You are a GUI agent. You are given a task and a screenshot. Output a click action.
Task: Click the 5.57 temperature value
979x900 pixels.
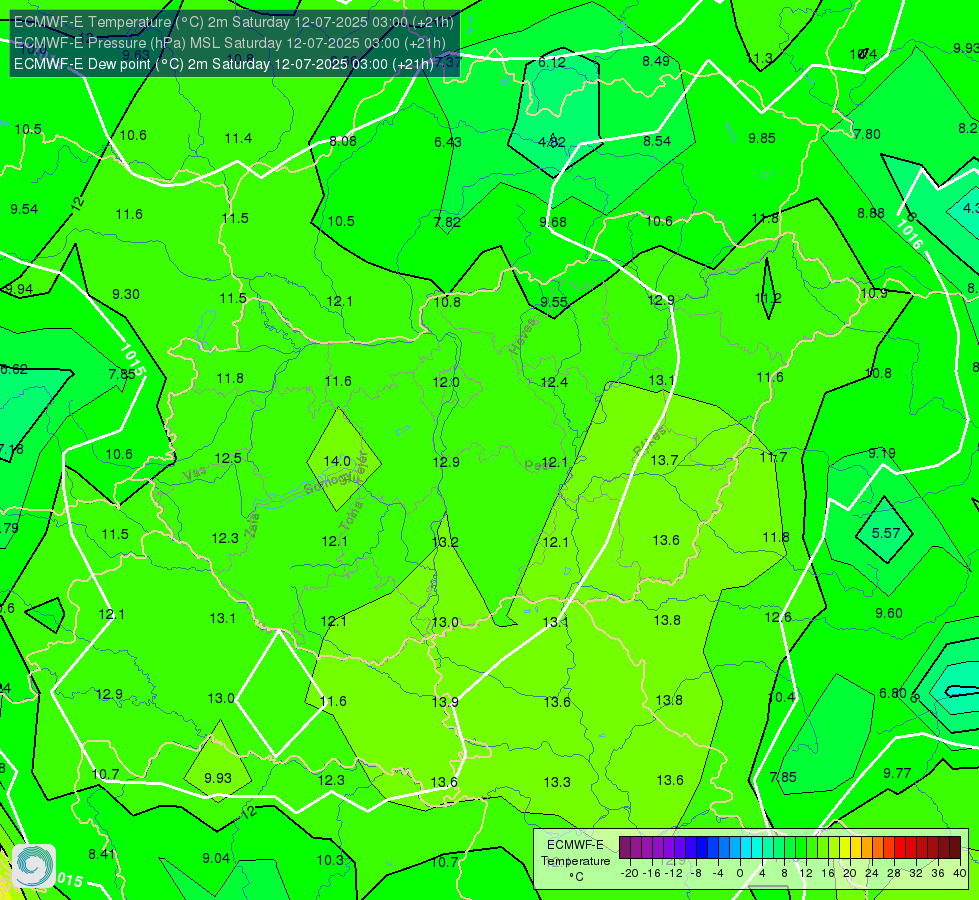pos(885,533)
